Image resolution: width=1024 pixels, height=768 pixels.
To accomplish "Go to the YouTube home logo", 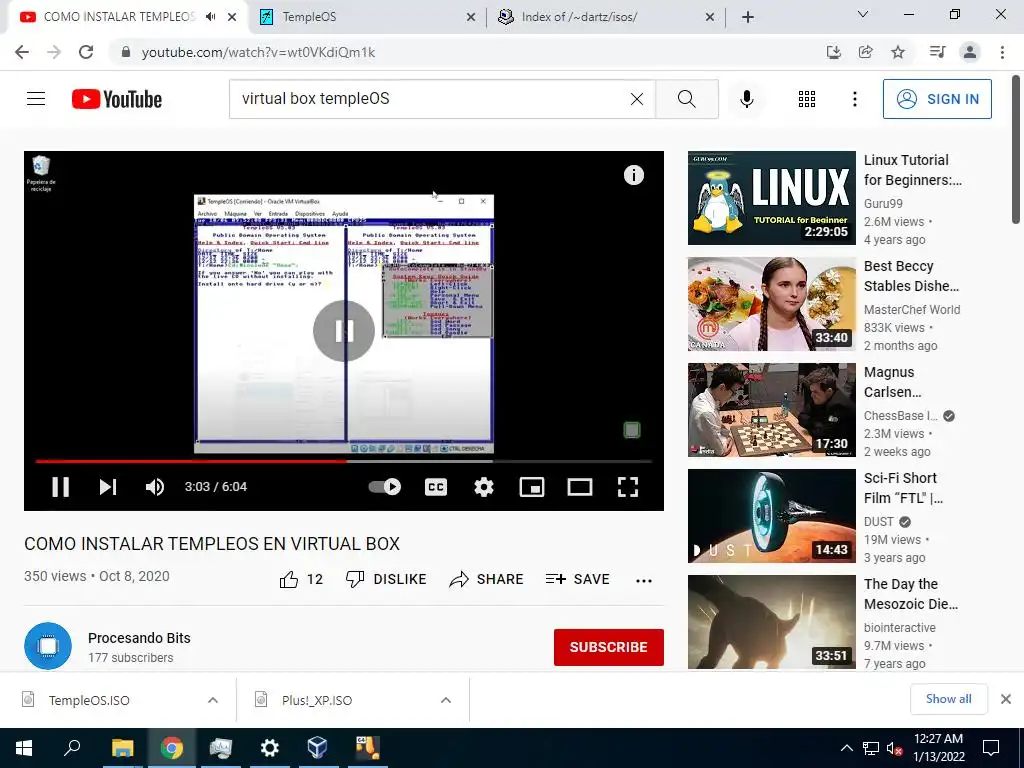I will tap(117, 99).
